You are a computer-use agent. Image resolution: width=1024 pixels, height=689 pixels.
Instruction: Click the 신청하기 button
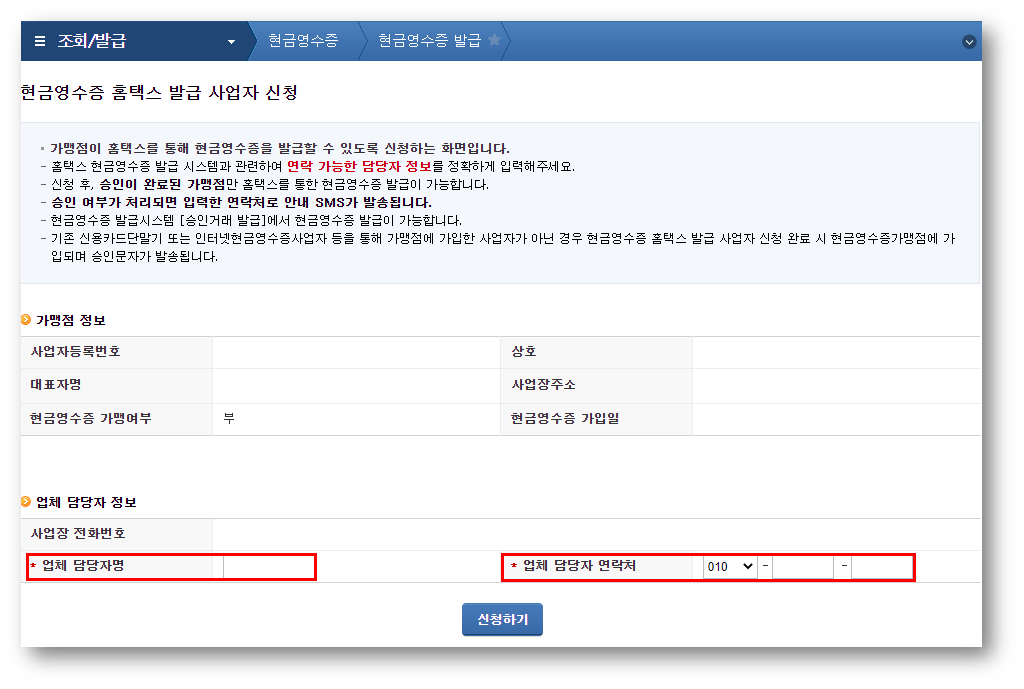coord(502,619)
